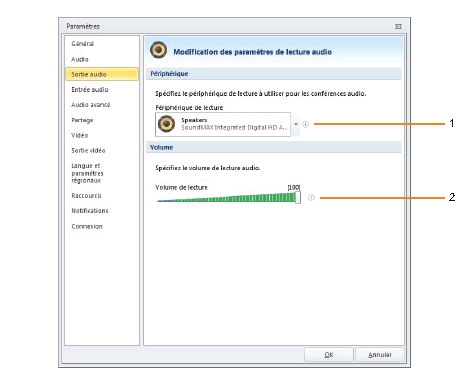Image resolution: width=468 pixels, height=385 pixels.
Task: Switch to Vidéo settings
Action: pos(80,135)
